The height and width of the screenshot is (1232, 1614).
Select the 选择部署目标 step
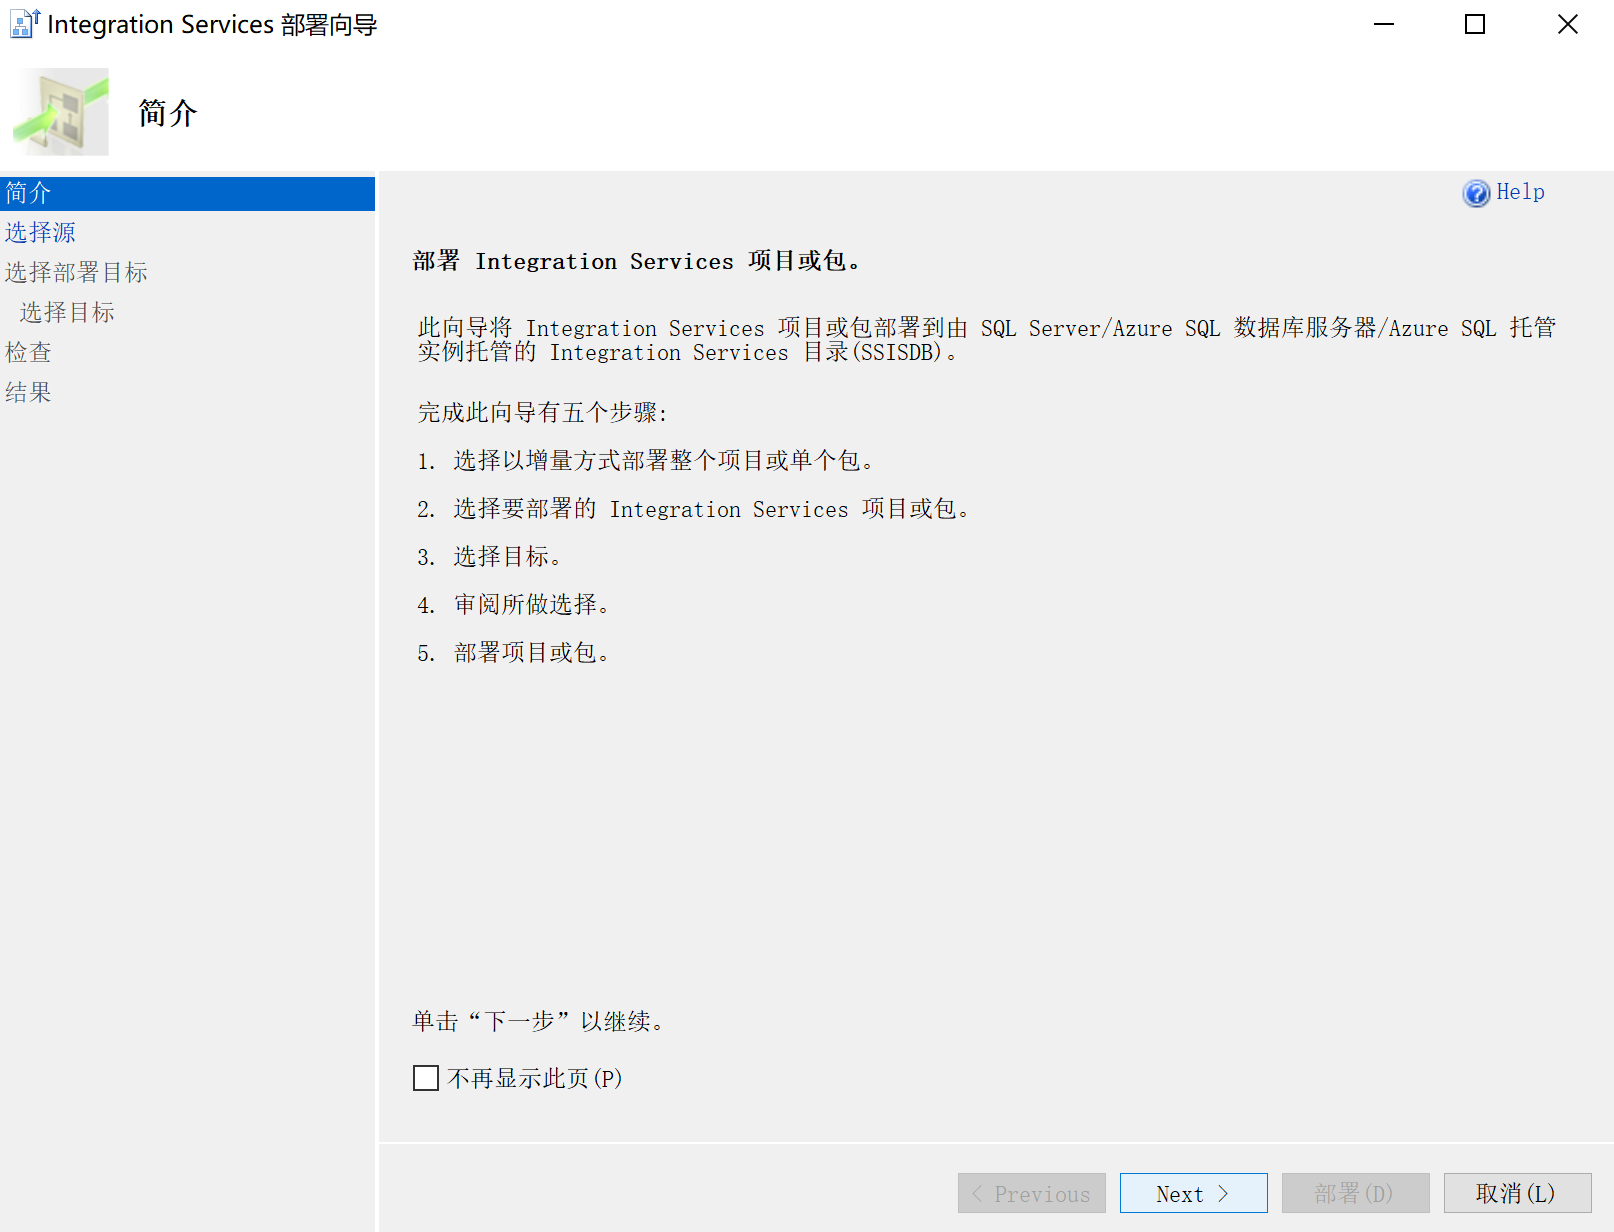(x=76, y=272)
